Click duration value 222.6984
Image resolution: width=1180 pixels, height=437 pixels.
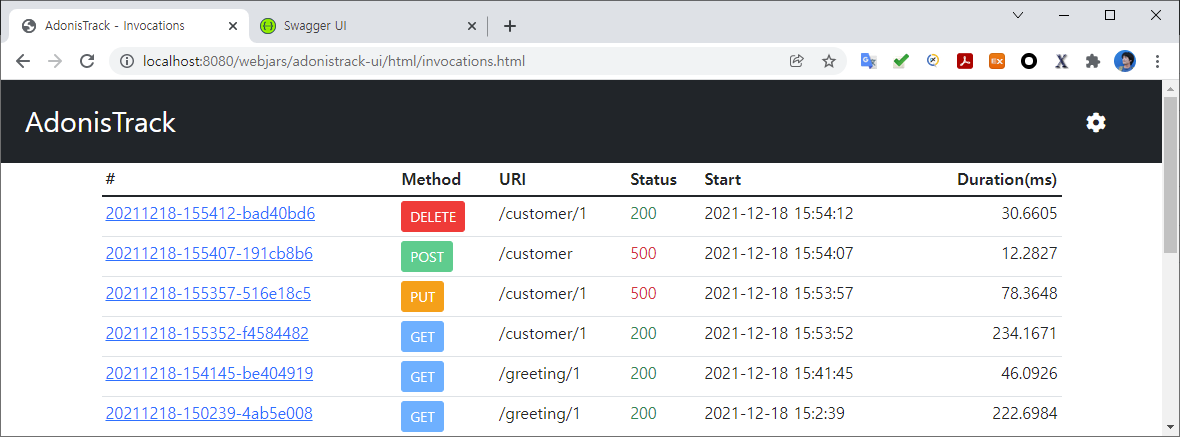point(1025,413)
